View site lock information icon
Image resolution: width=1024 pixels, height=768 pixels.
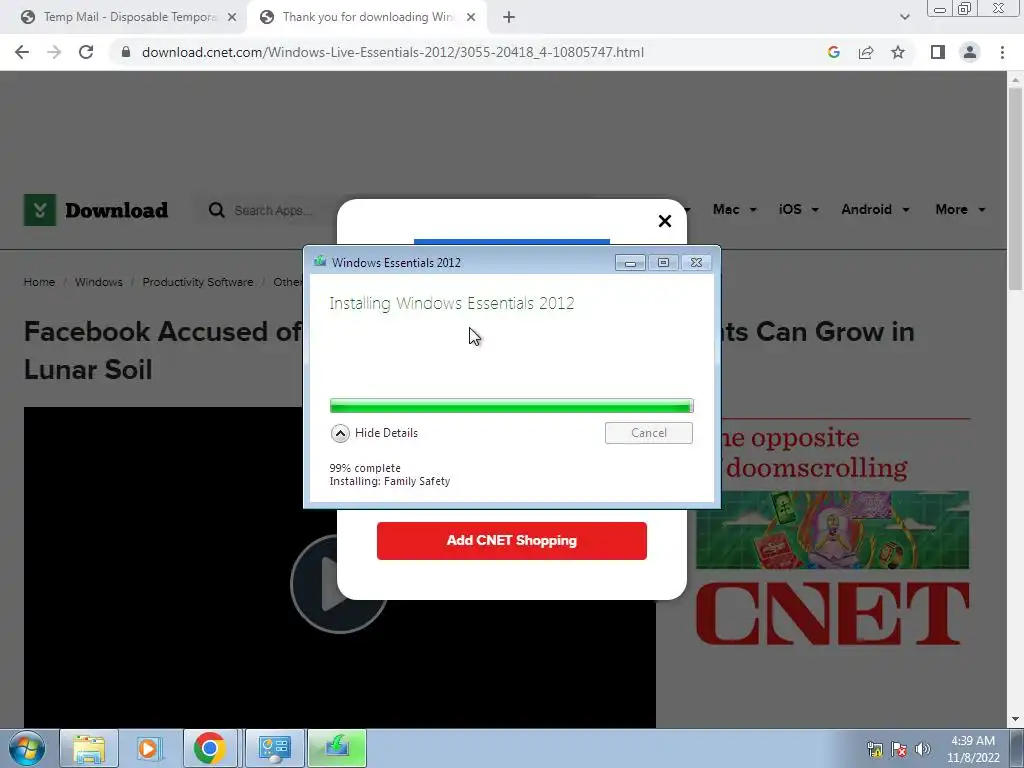tap(126, 52)
